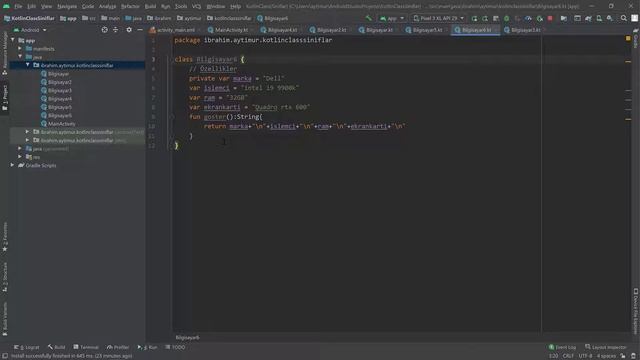Image resolution: width=640 pixels, height=360 pixels.
Task: Toggle the tool window bars icon in status bar
Action: tap(5, 356)
